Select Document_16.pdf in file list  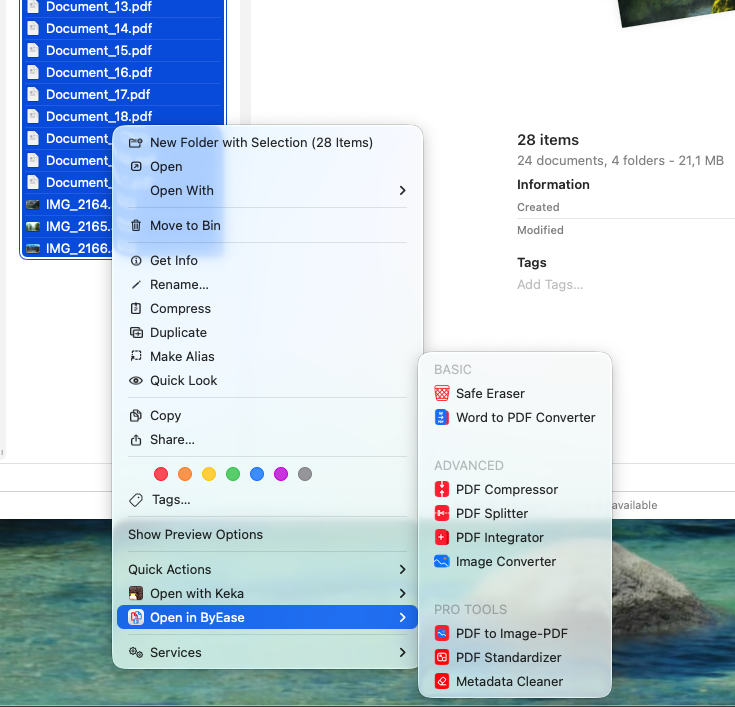coord(123,73)
